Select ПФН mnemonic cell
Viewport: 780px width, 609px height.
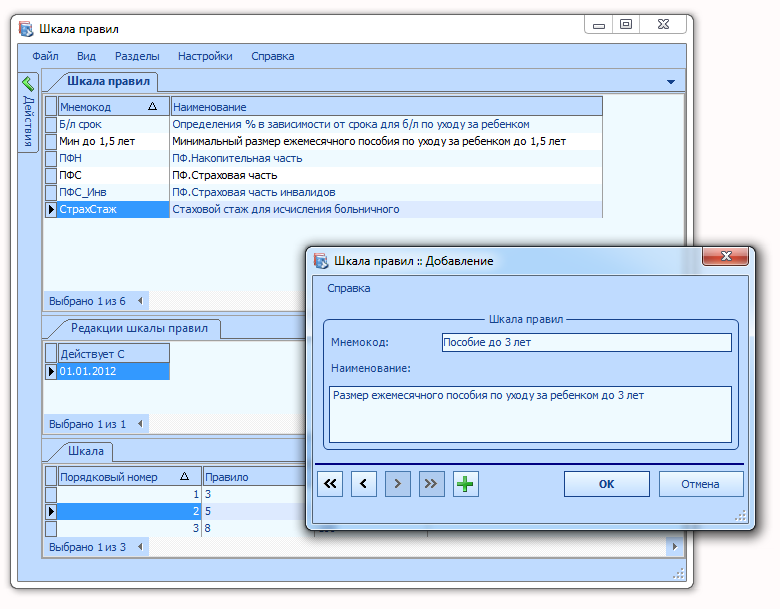coord(113,158)
